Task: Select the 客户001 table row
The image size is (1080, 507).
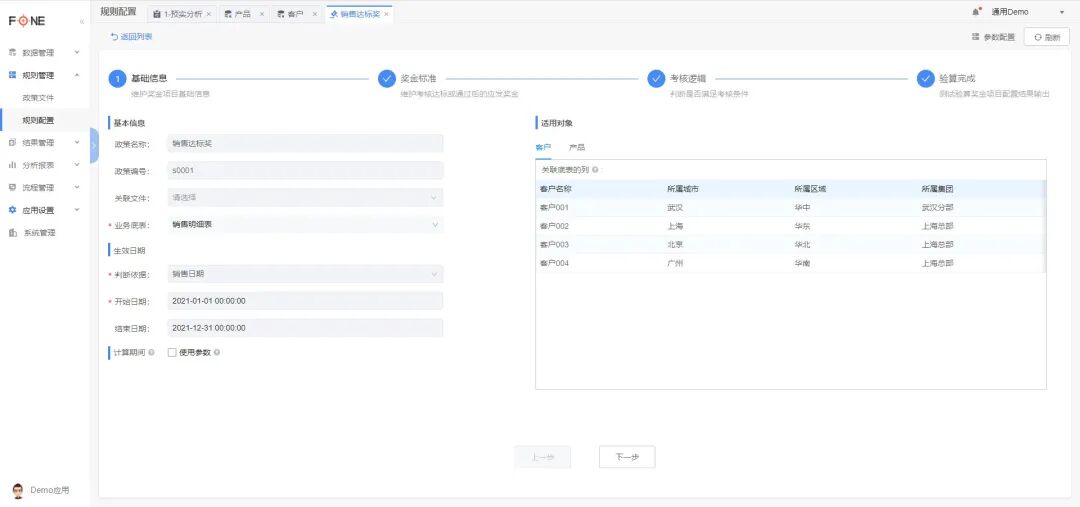Action: click(790, 207)
